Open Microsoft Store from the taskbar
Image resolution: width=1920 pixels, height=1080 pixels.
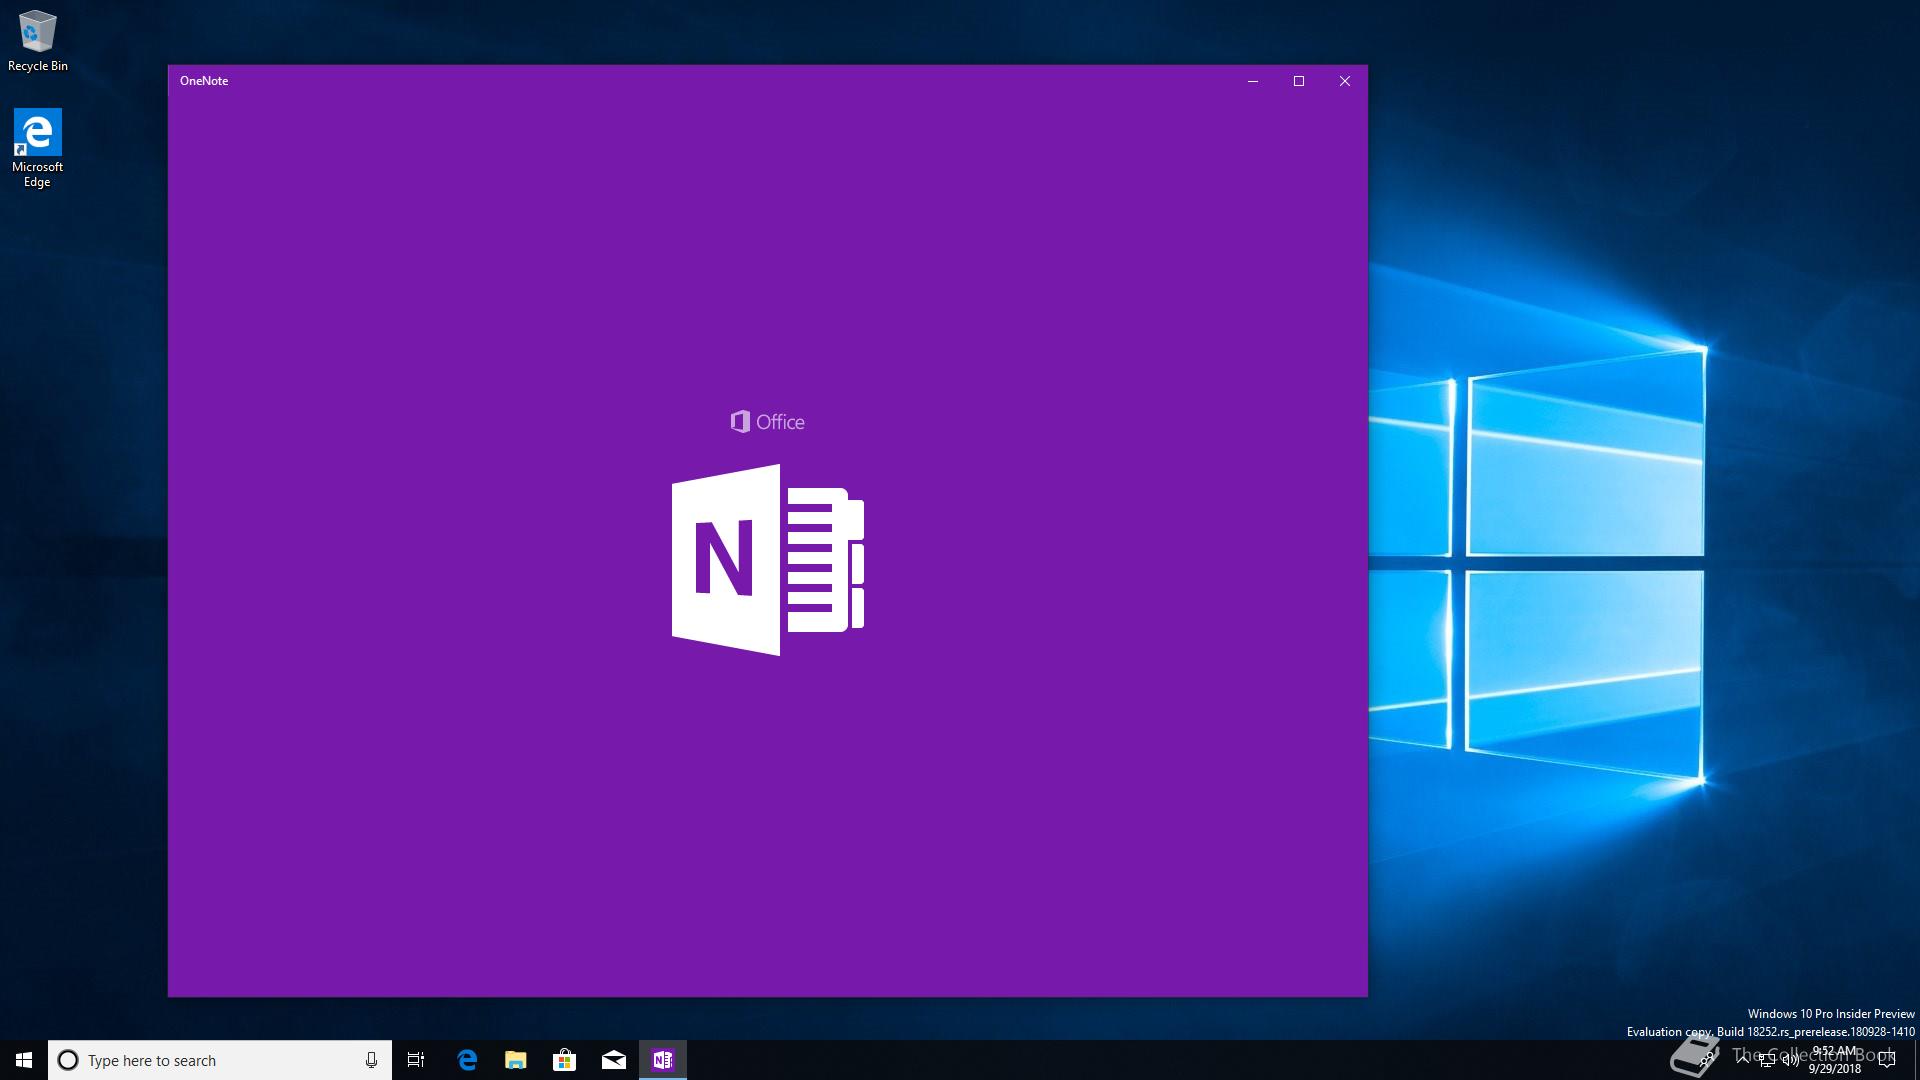[565, 1060]
